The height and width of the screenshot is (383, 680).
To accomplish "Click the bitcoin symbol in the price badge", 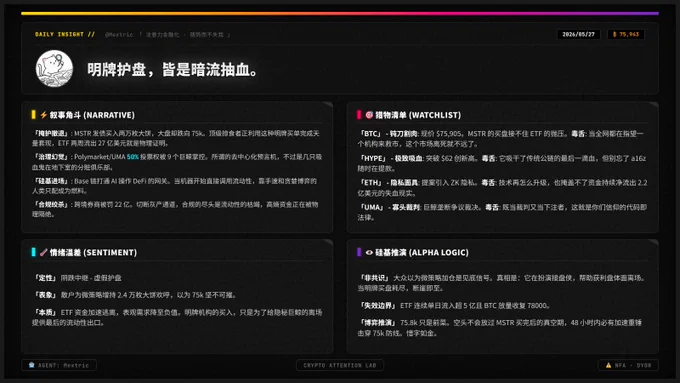I will (x=615, y=34).
